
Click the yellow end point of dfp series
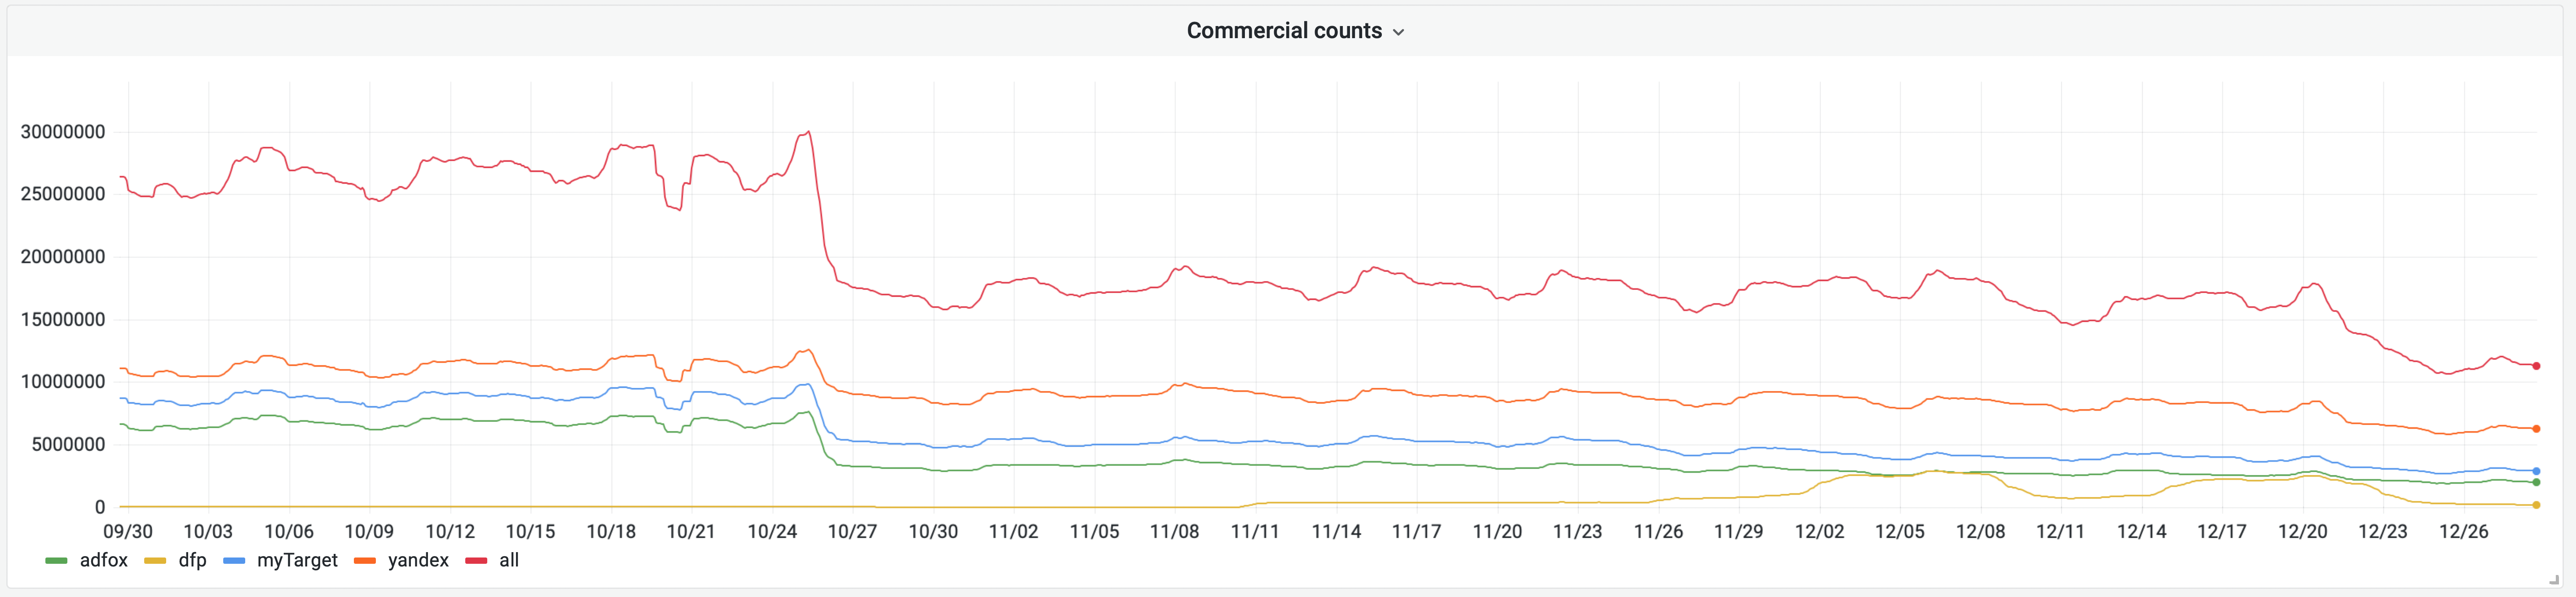pyautogui.click(x=2536, y=505)
